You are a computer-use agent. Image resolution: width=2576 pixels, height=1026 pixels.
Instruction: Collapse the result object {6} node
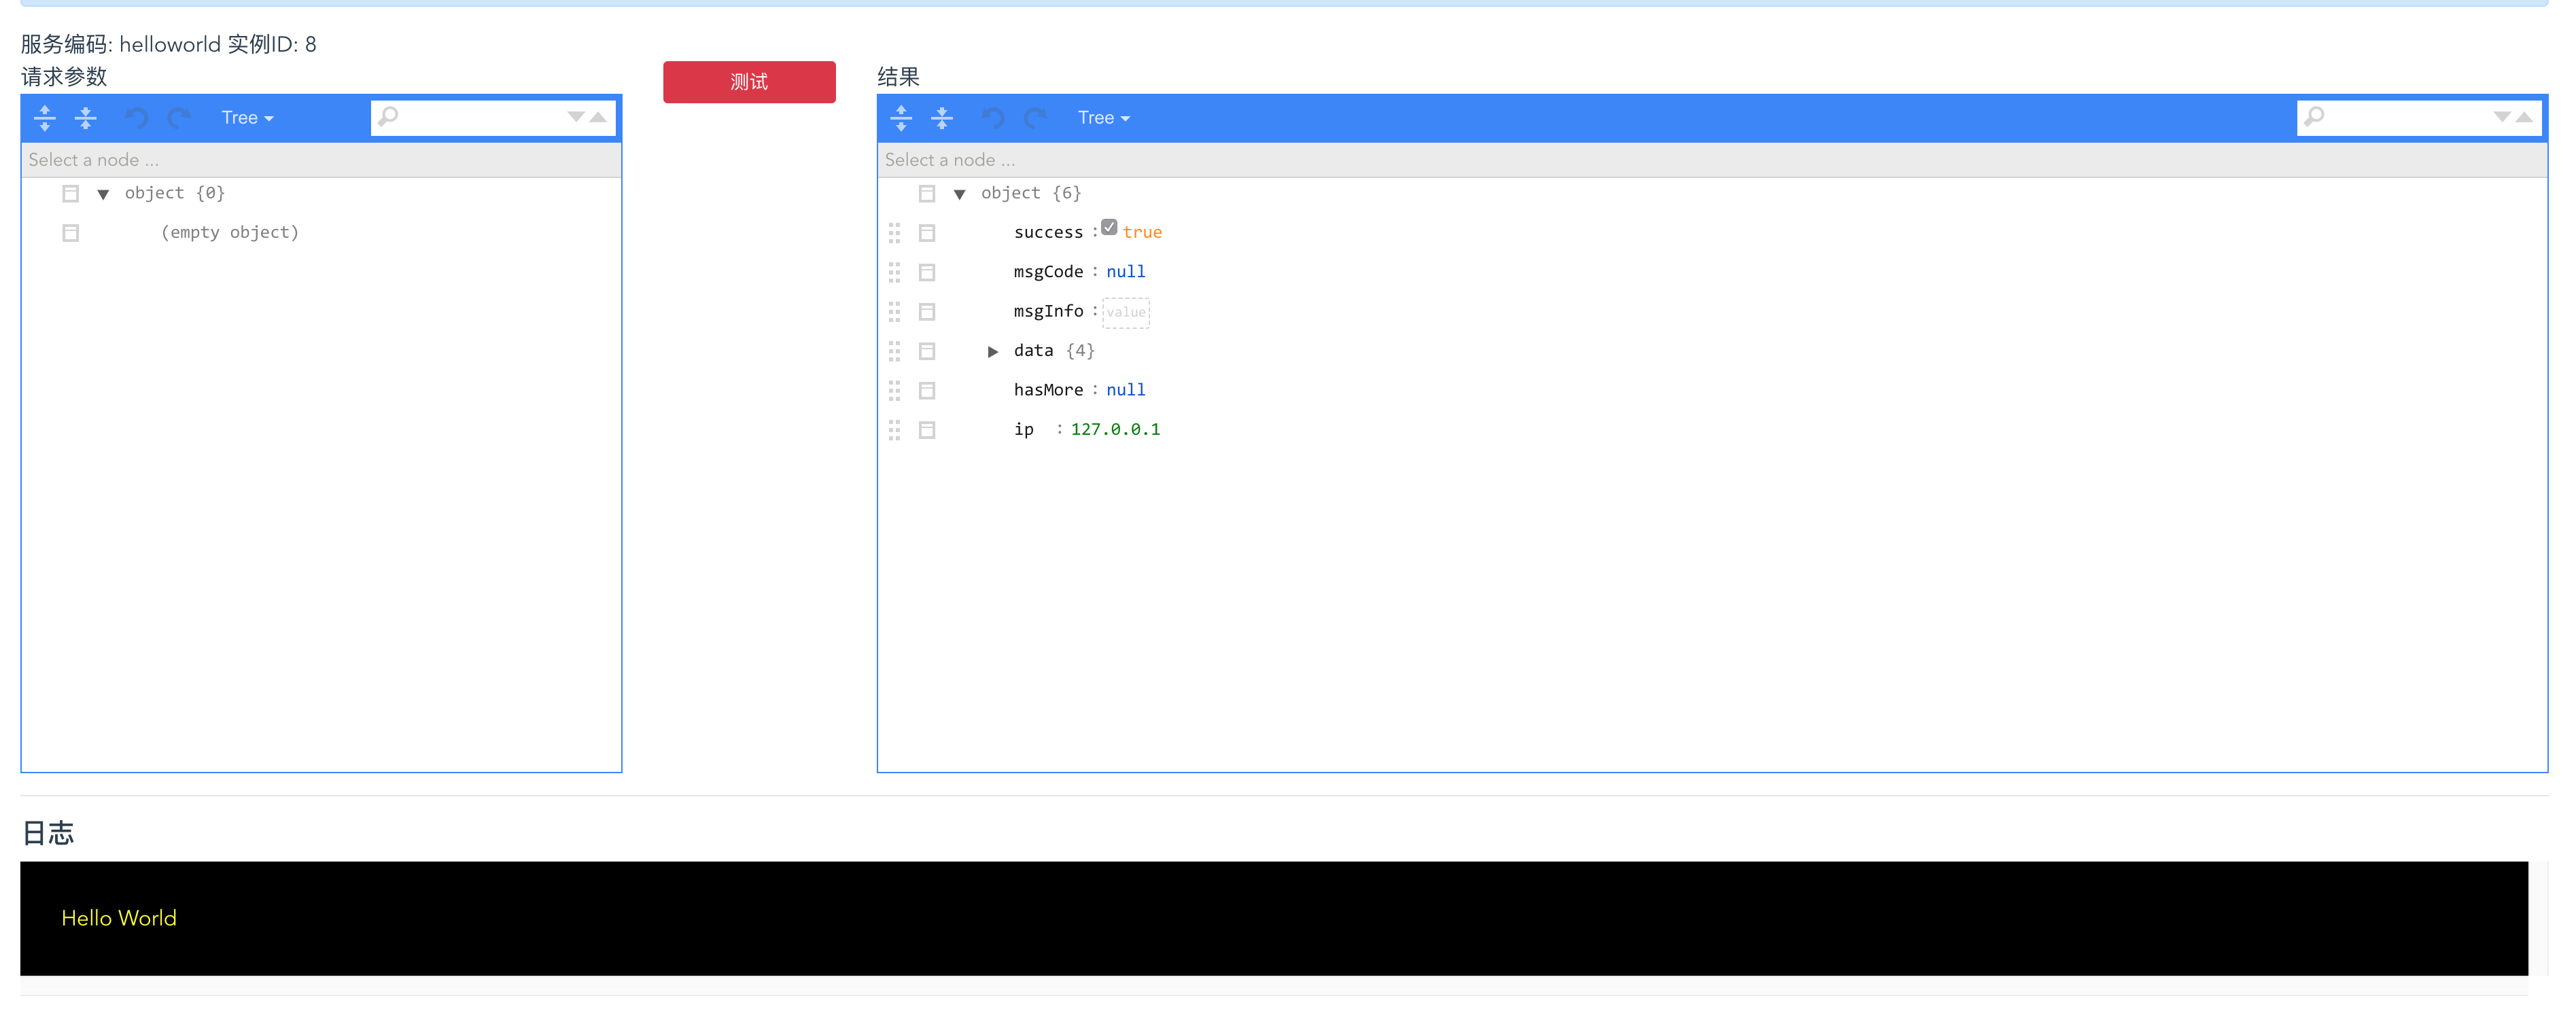[959, 194]
